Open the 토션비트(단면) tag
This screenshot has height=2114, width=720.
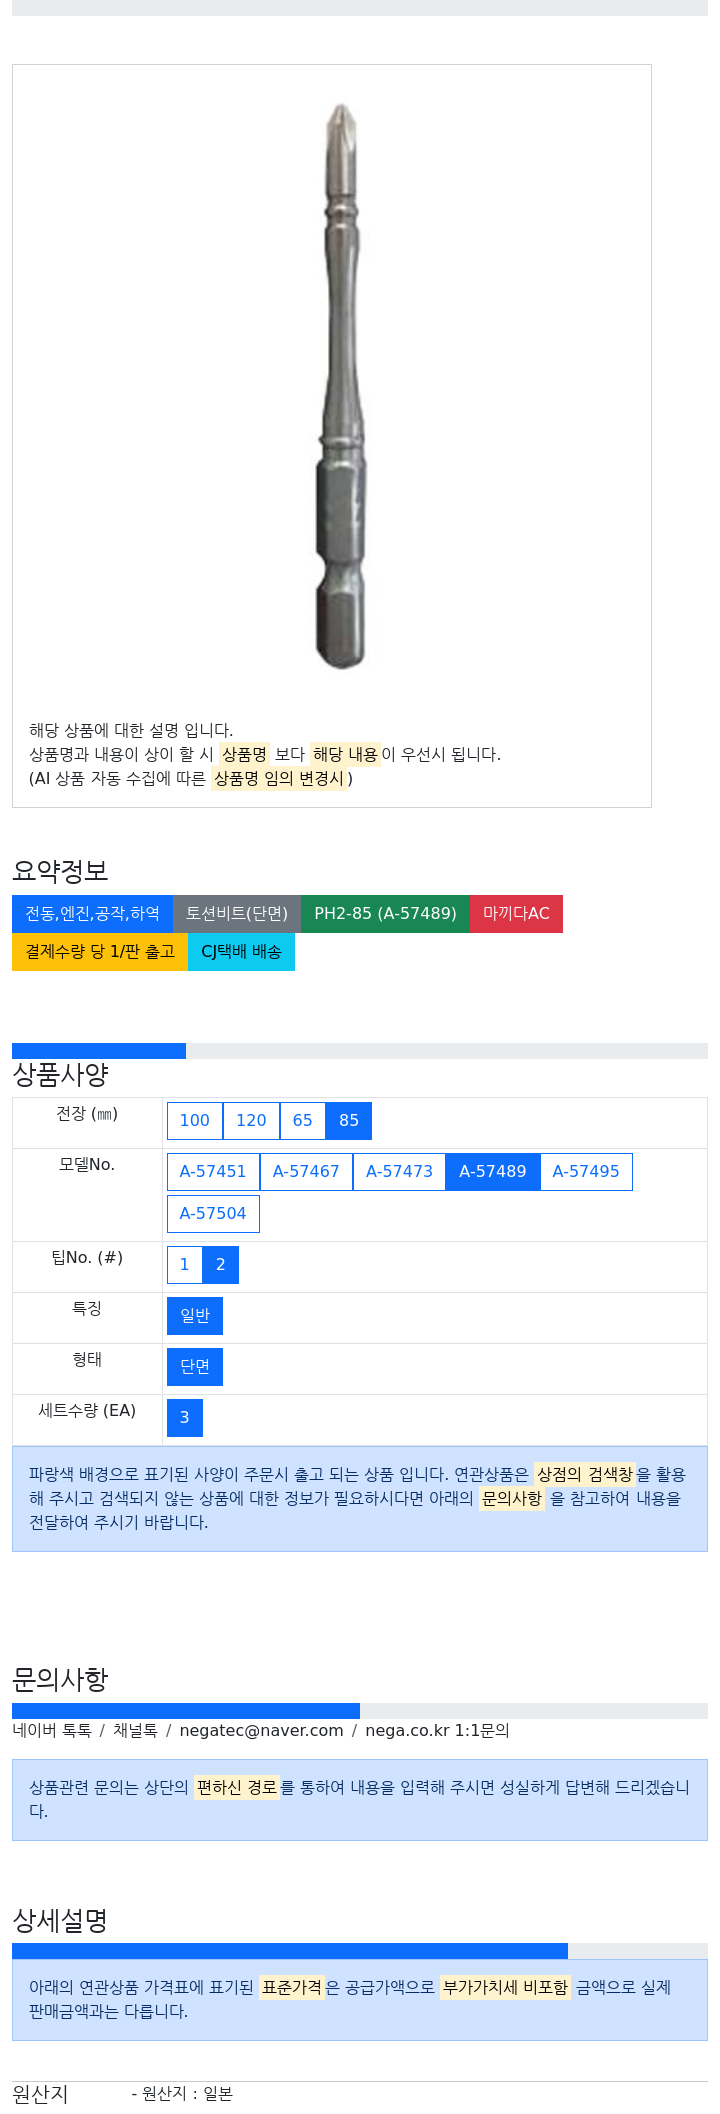[237, 914]
